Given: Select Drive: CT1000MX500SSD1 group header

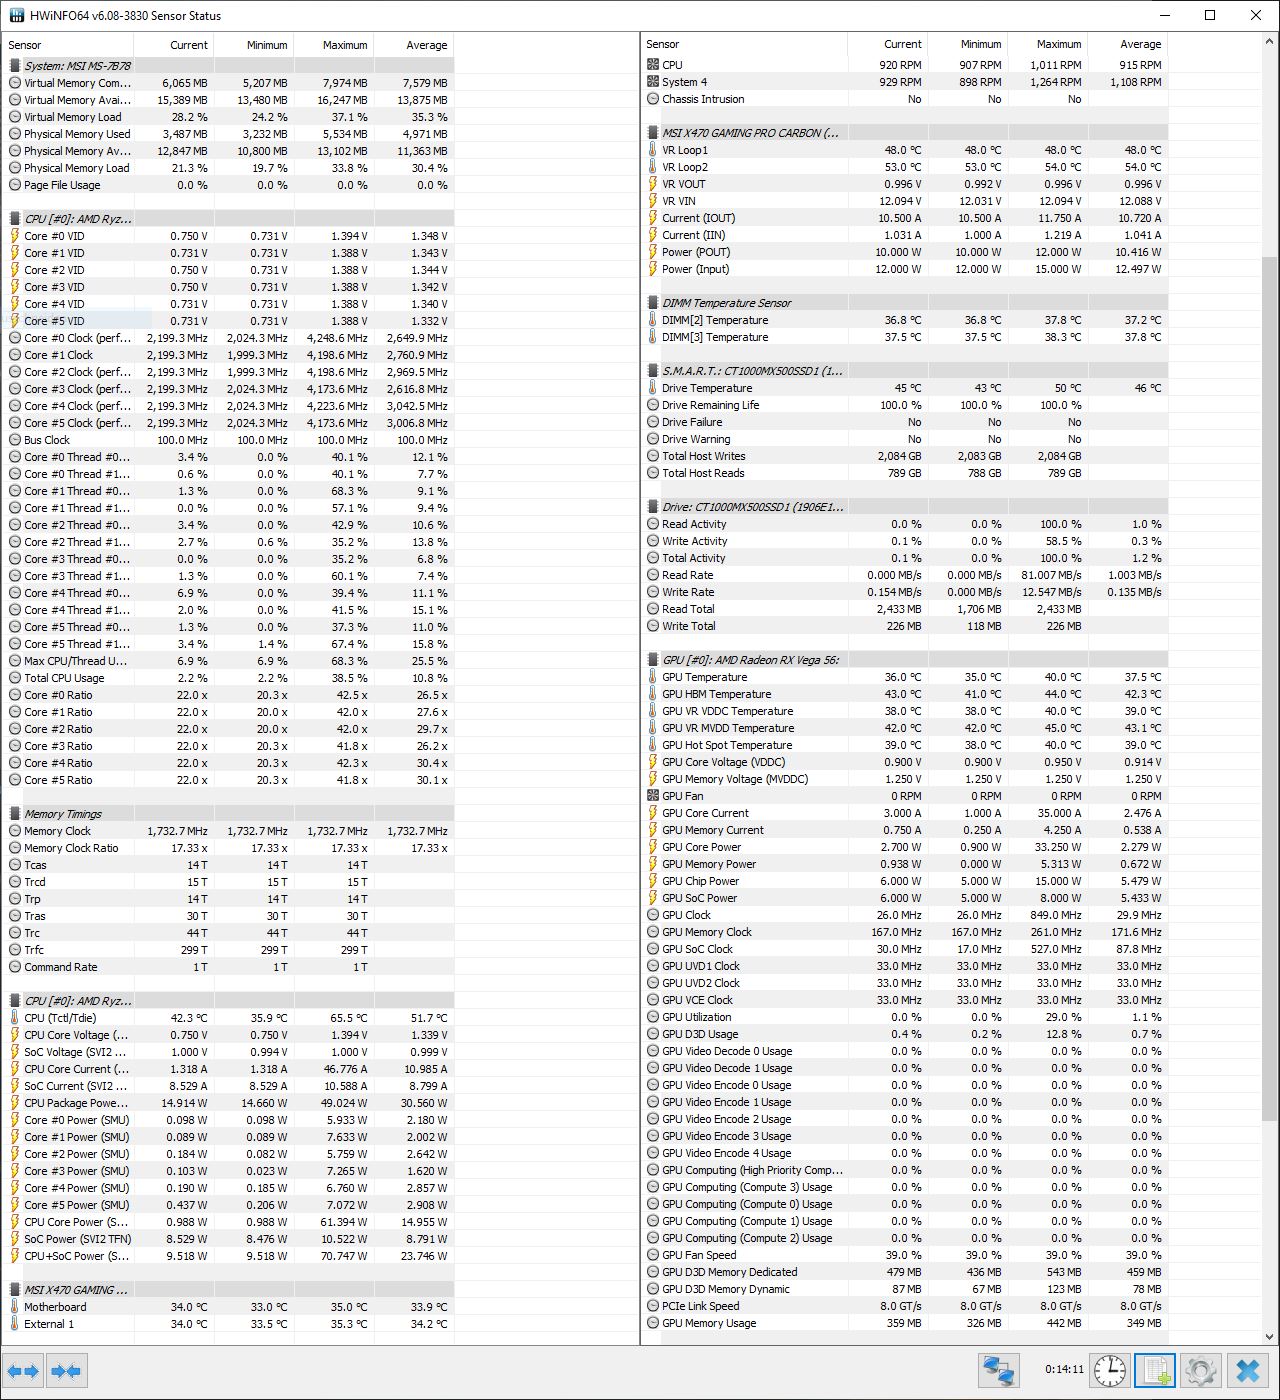Looking at the screenshot, I should (906, 507).
